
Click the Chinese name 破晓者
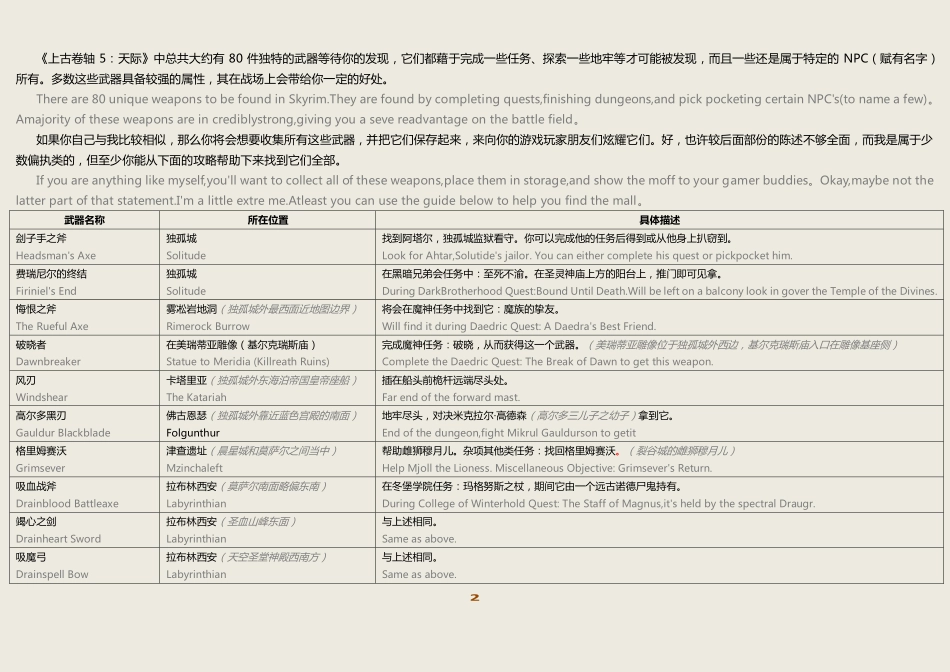31,345
